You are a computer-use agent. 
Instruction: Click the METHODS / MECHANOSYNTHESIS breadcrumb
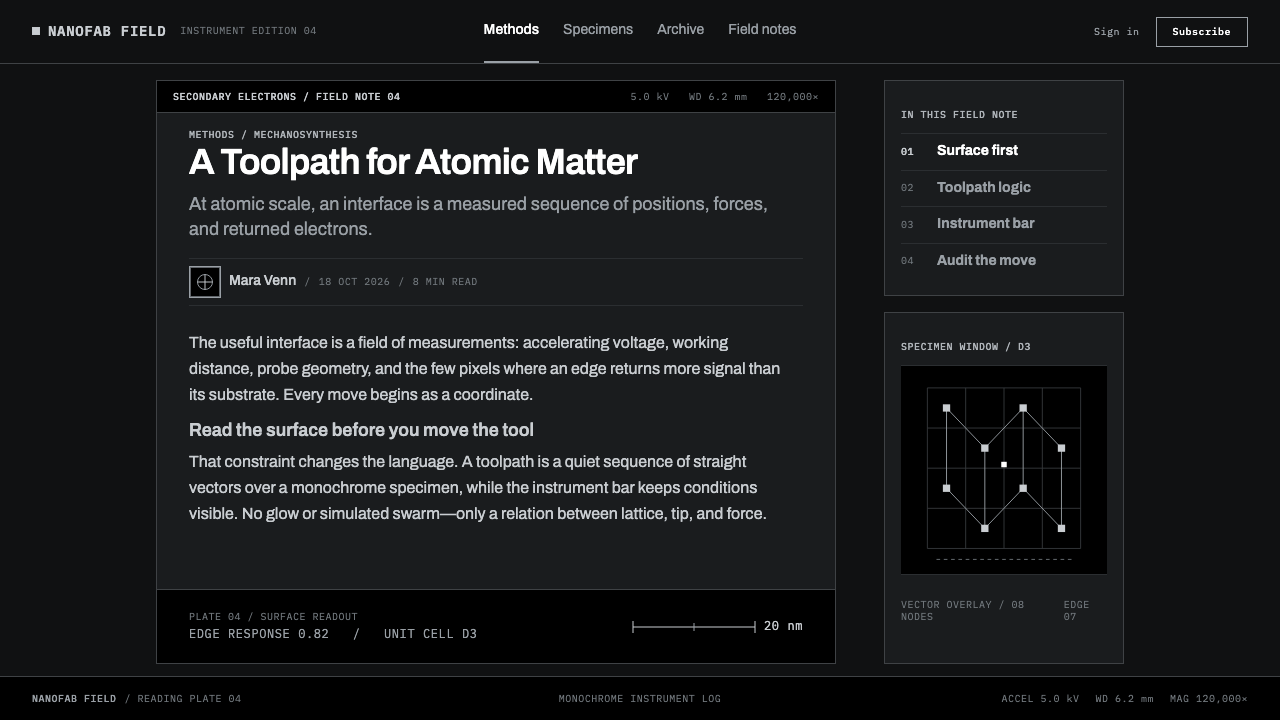[273, 135]
